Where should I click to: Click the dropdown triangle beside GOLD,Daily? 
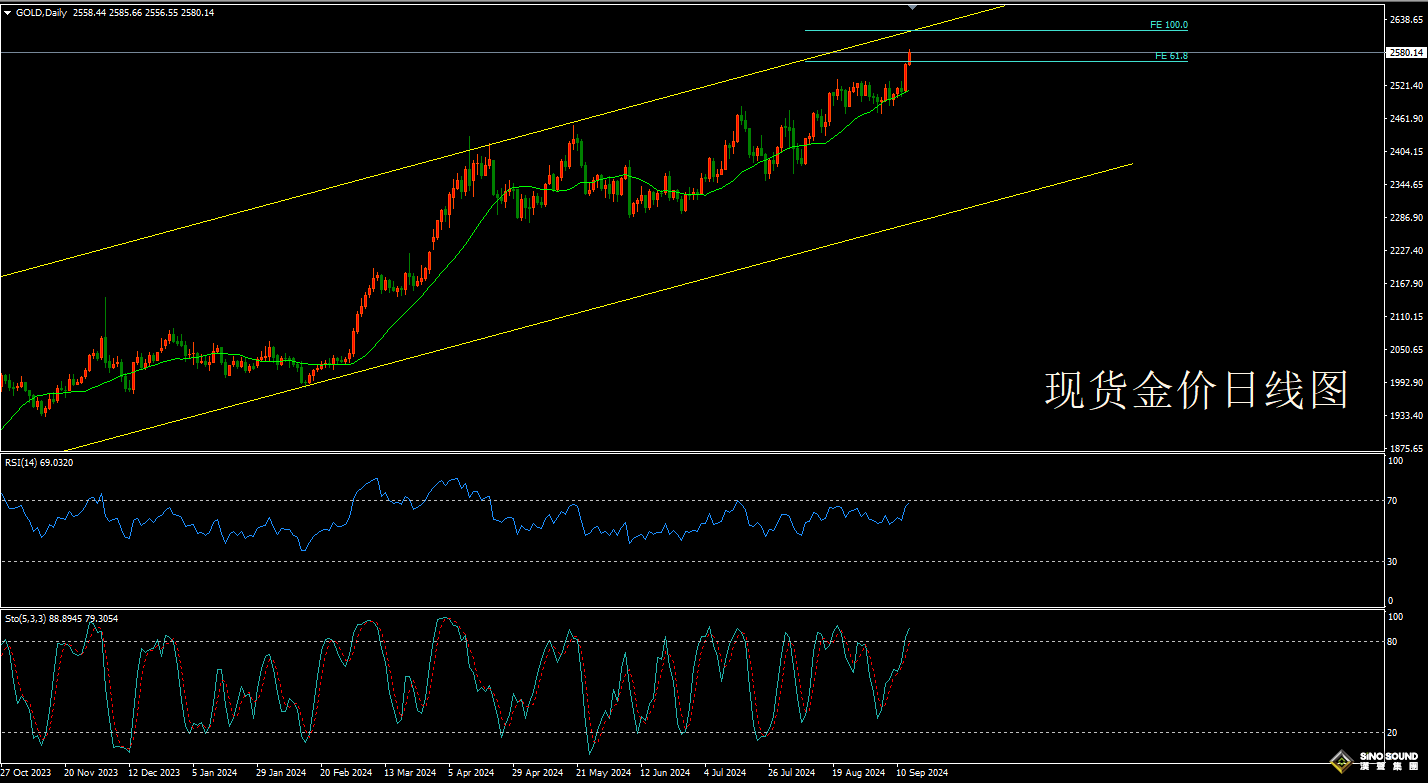(8, 12)
